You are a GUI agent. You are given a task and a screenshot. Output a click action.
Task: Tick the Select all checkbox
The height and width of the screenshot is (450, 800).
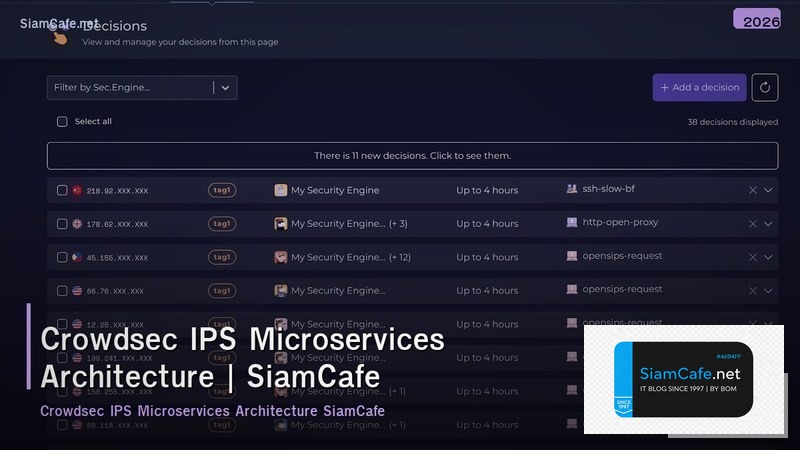click(62, 121)
